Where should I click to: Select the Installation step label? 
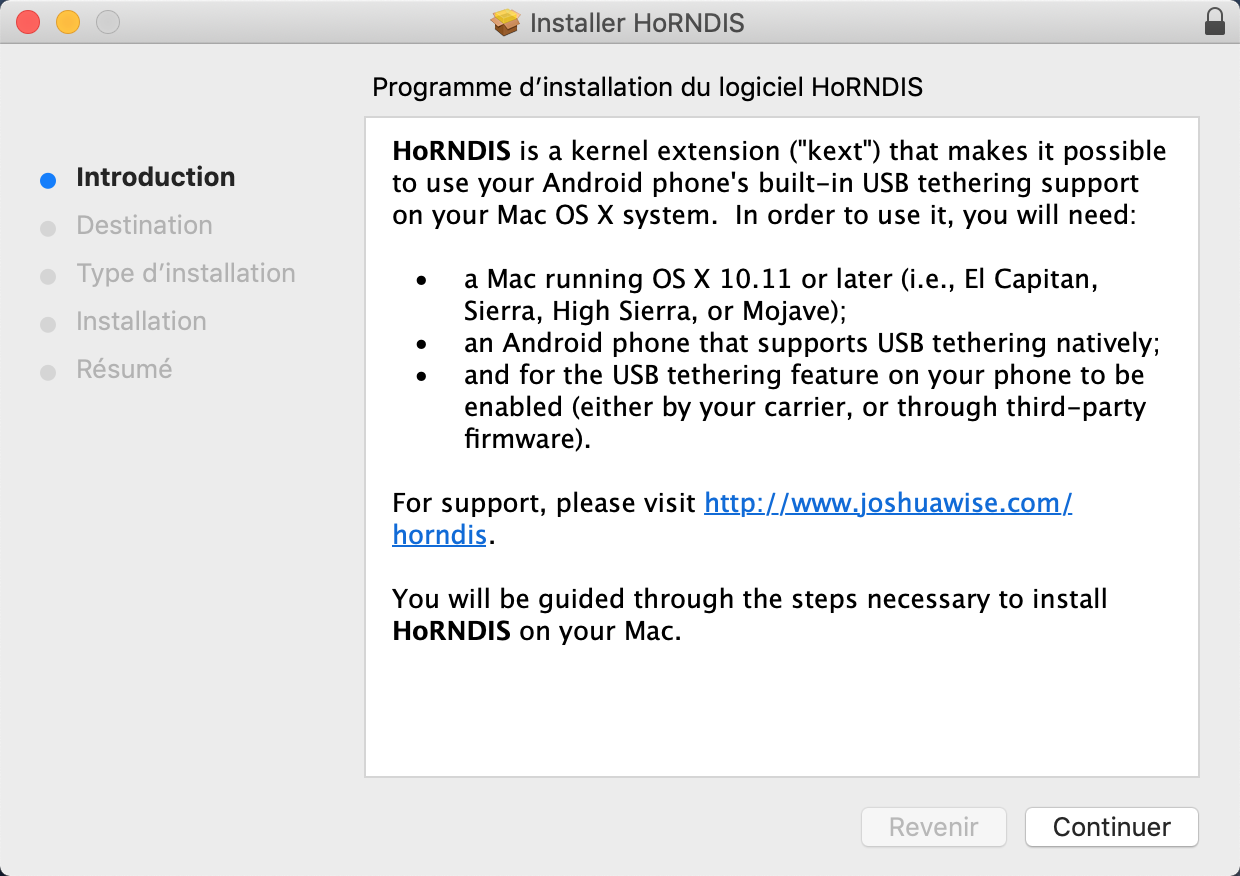point(141,322)
